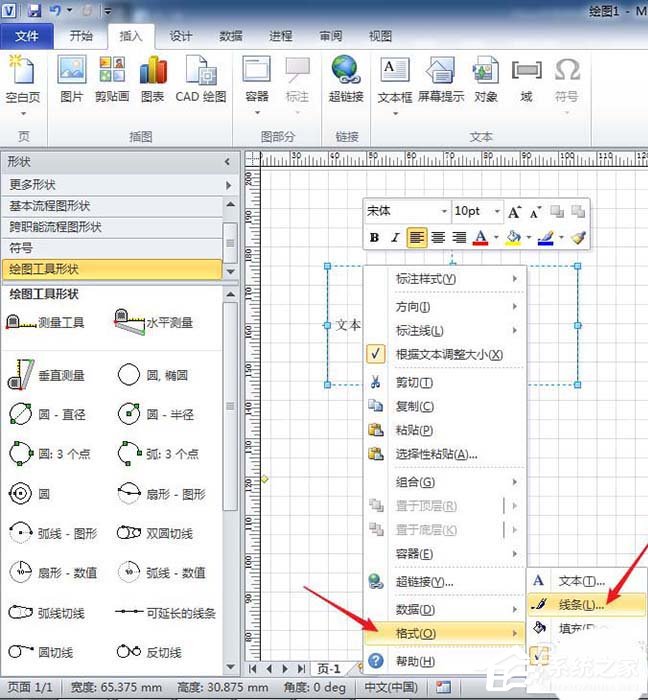Screen dimensions: 648x700
Task: Open font color dropdown arrow
Action: click(x=496, y=238)
